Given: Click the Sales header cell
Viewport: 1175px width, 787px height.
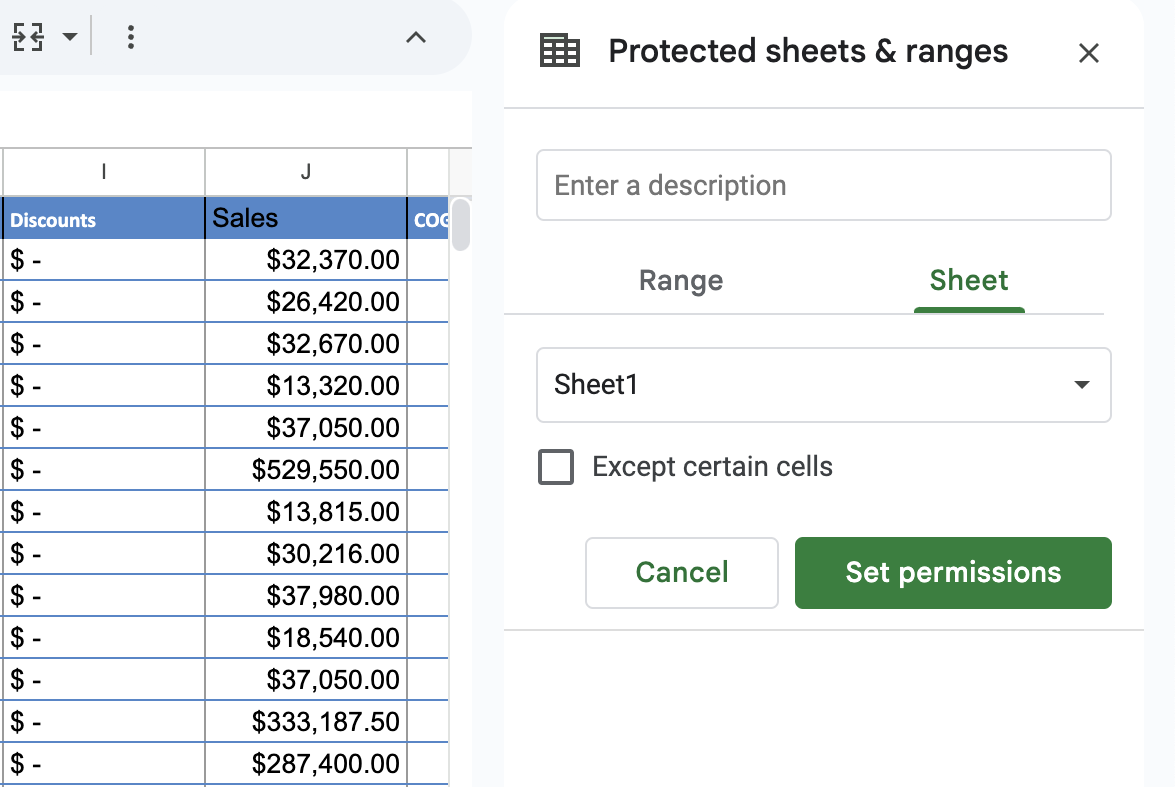Looking at the screenshot, I should pyautogui.click(x=306, y=219).
